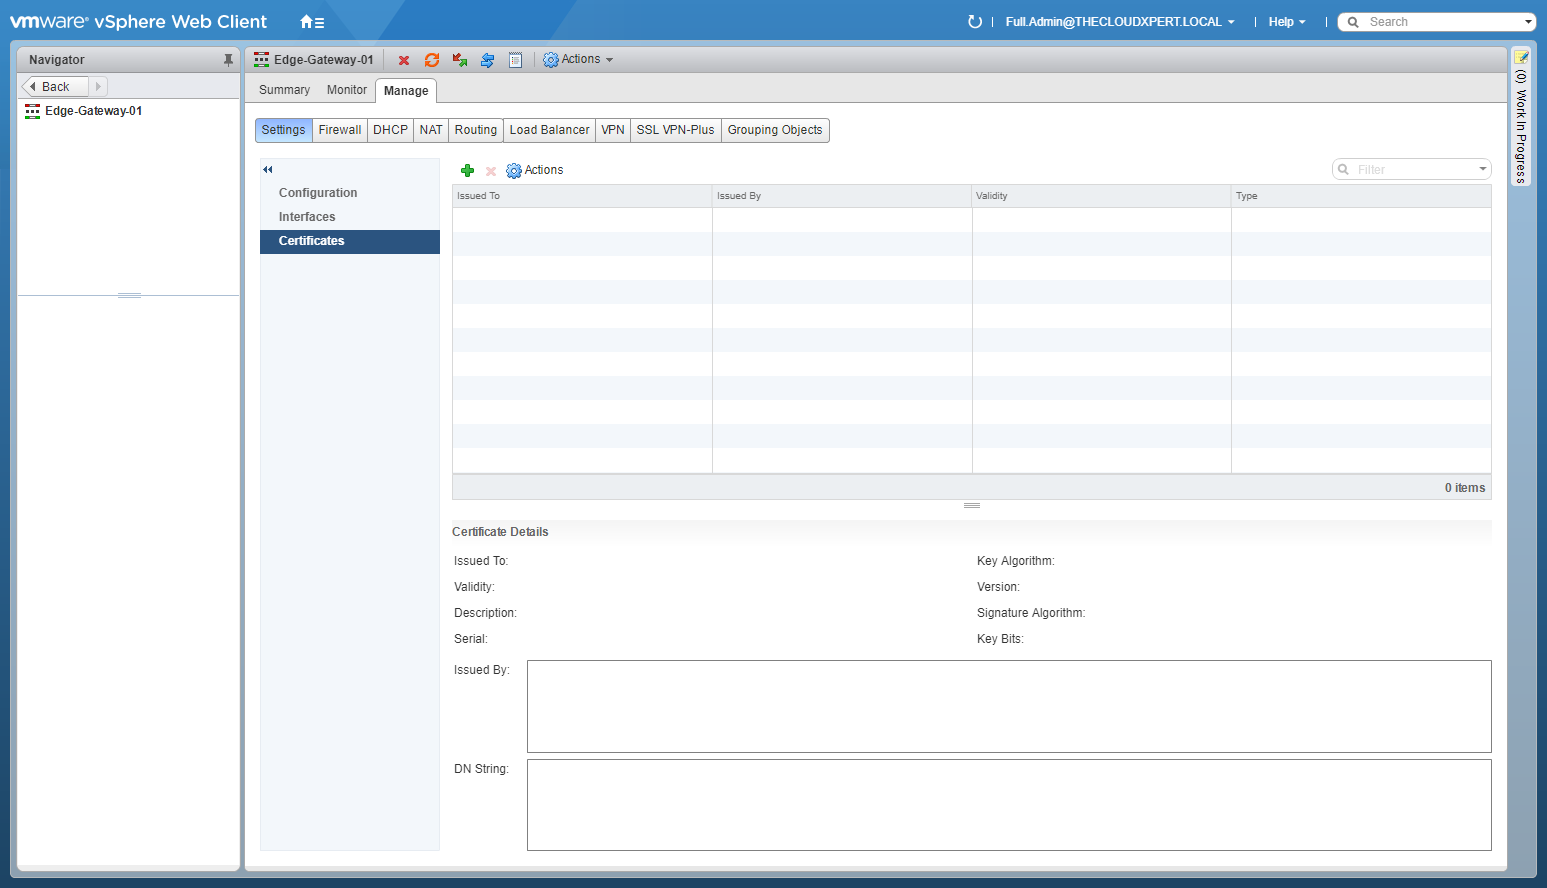Click the vSphere home icon
Screen dimensions: 1547x888
coord(312,22)
